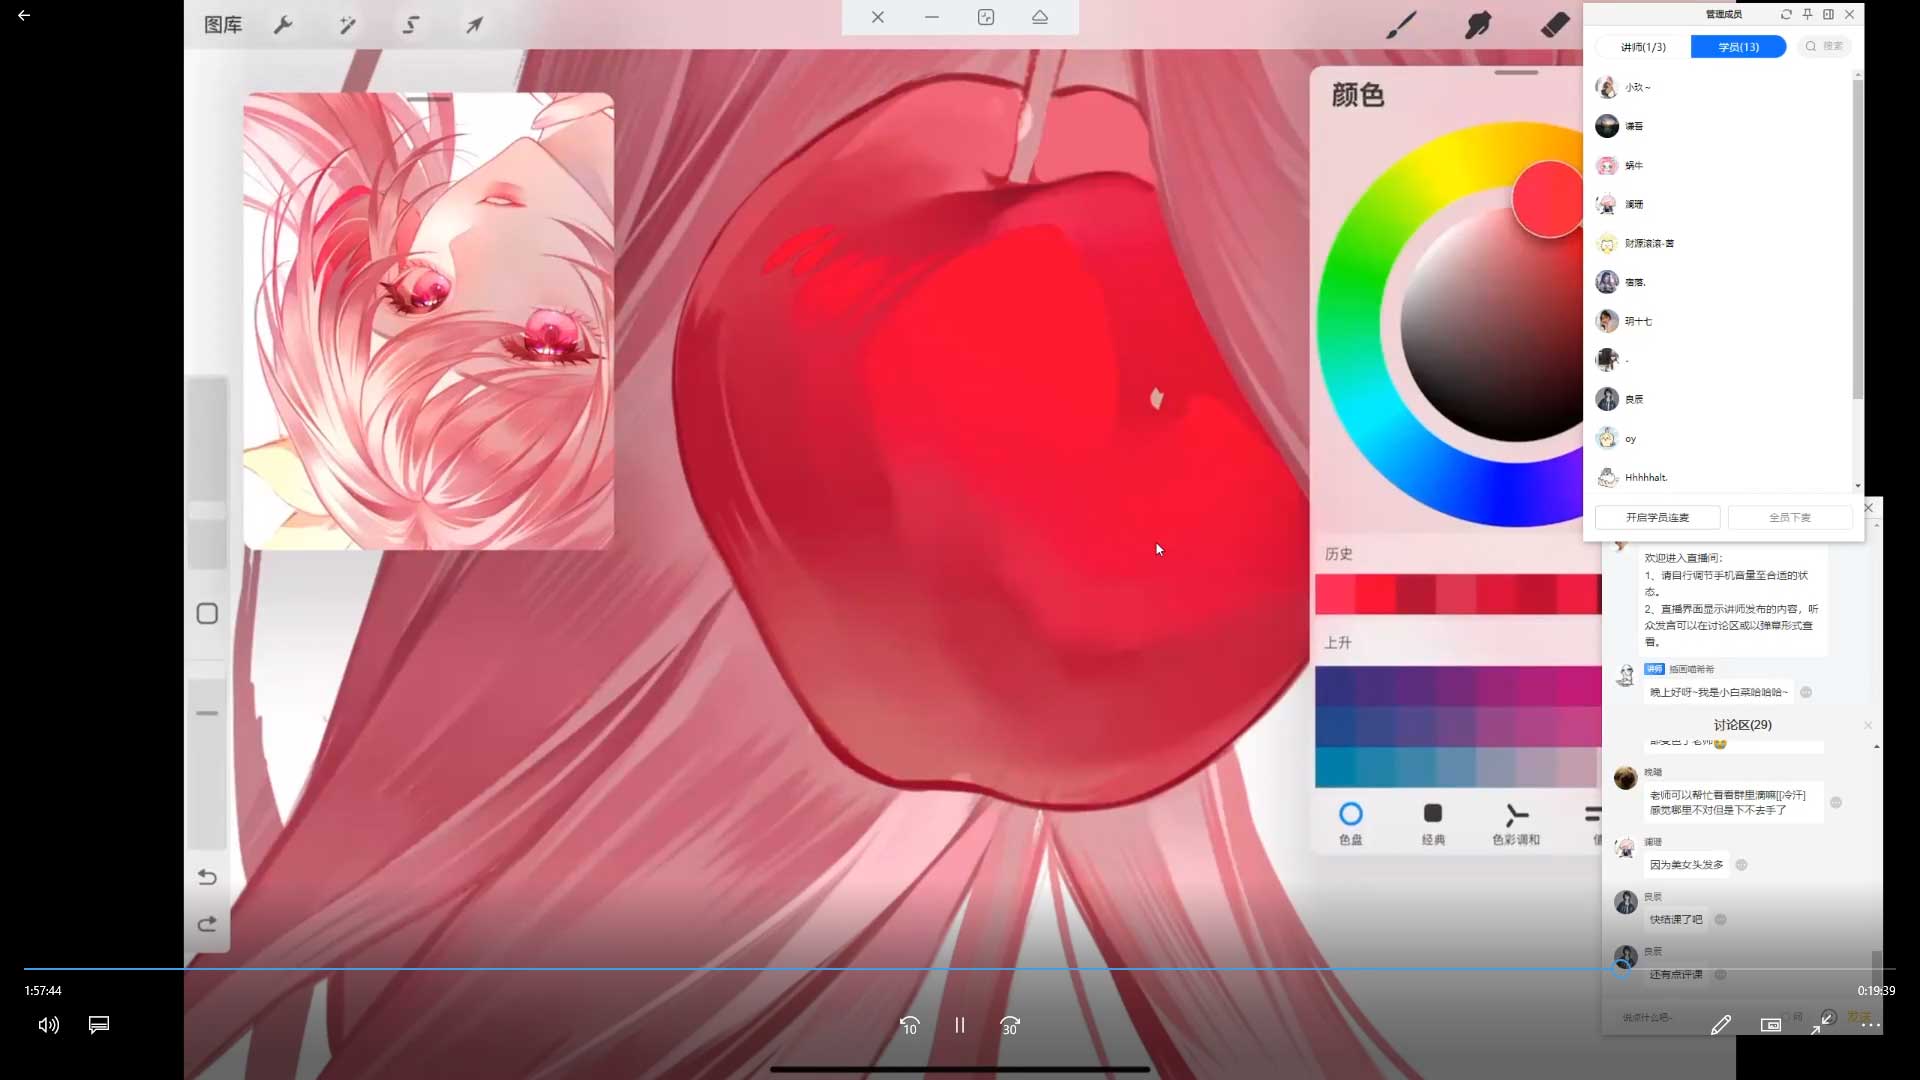This screenshot has width=1920, height=1080.
Task: Pick the first red history swatch
Action: tap(1335, 594)
